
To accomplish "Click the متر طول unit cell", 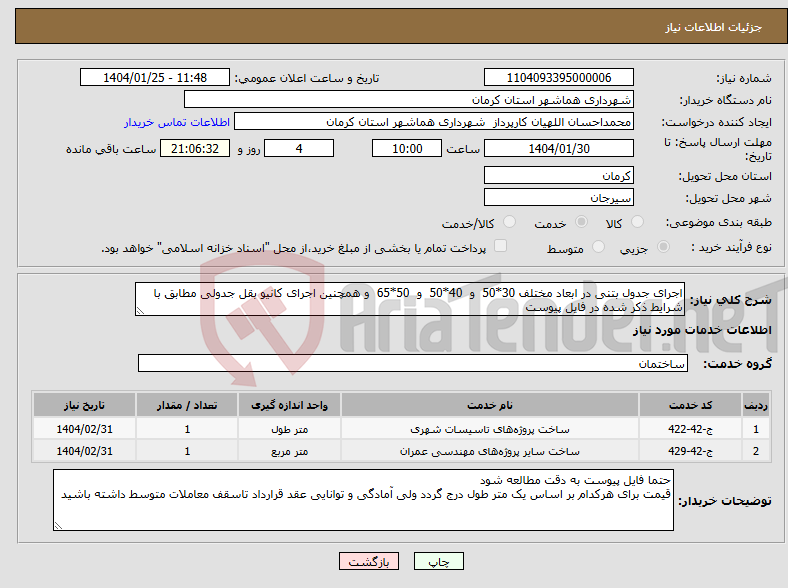I will pyautogui.click(x=289, y=429).
